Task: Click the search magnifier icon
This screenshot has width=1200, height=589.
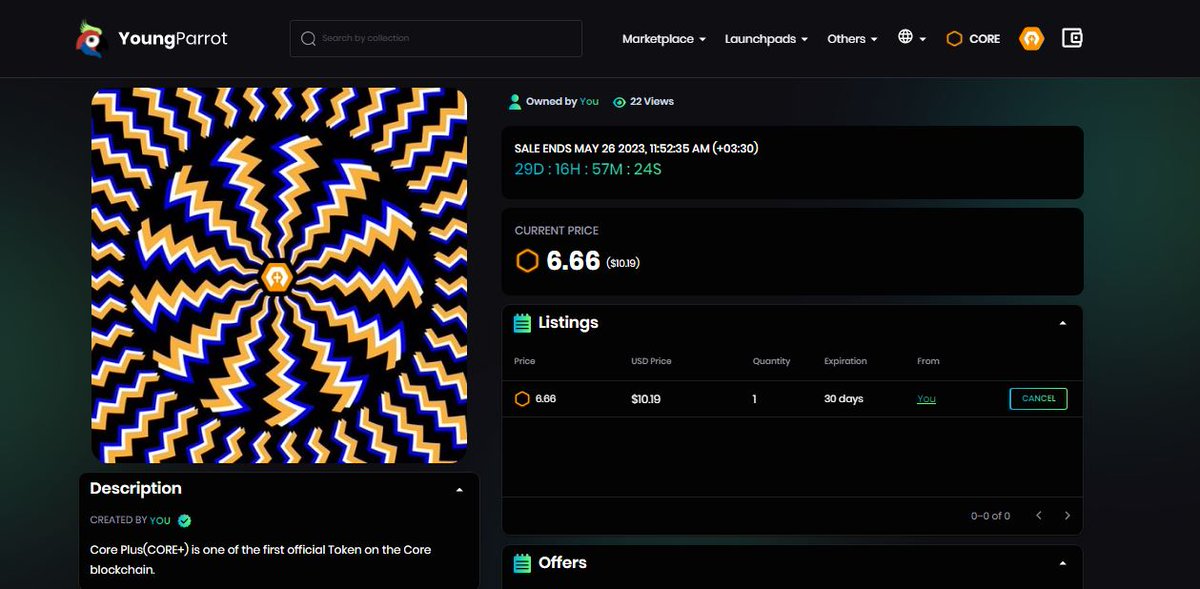Action: click(308, 38)
